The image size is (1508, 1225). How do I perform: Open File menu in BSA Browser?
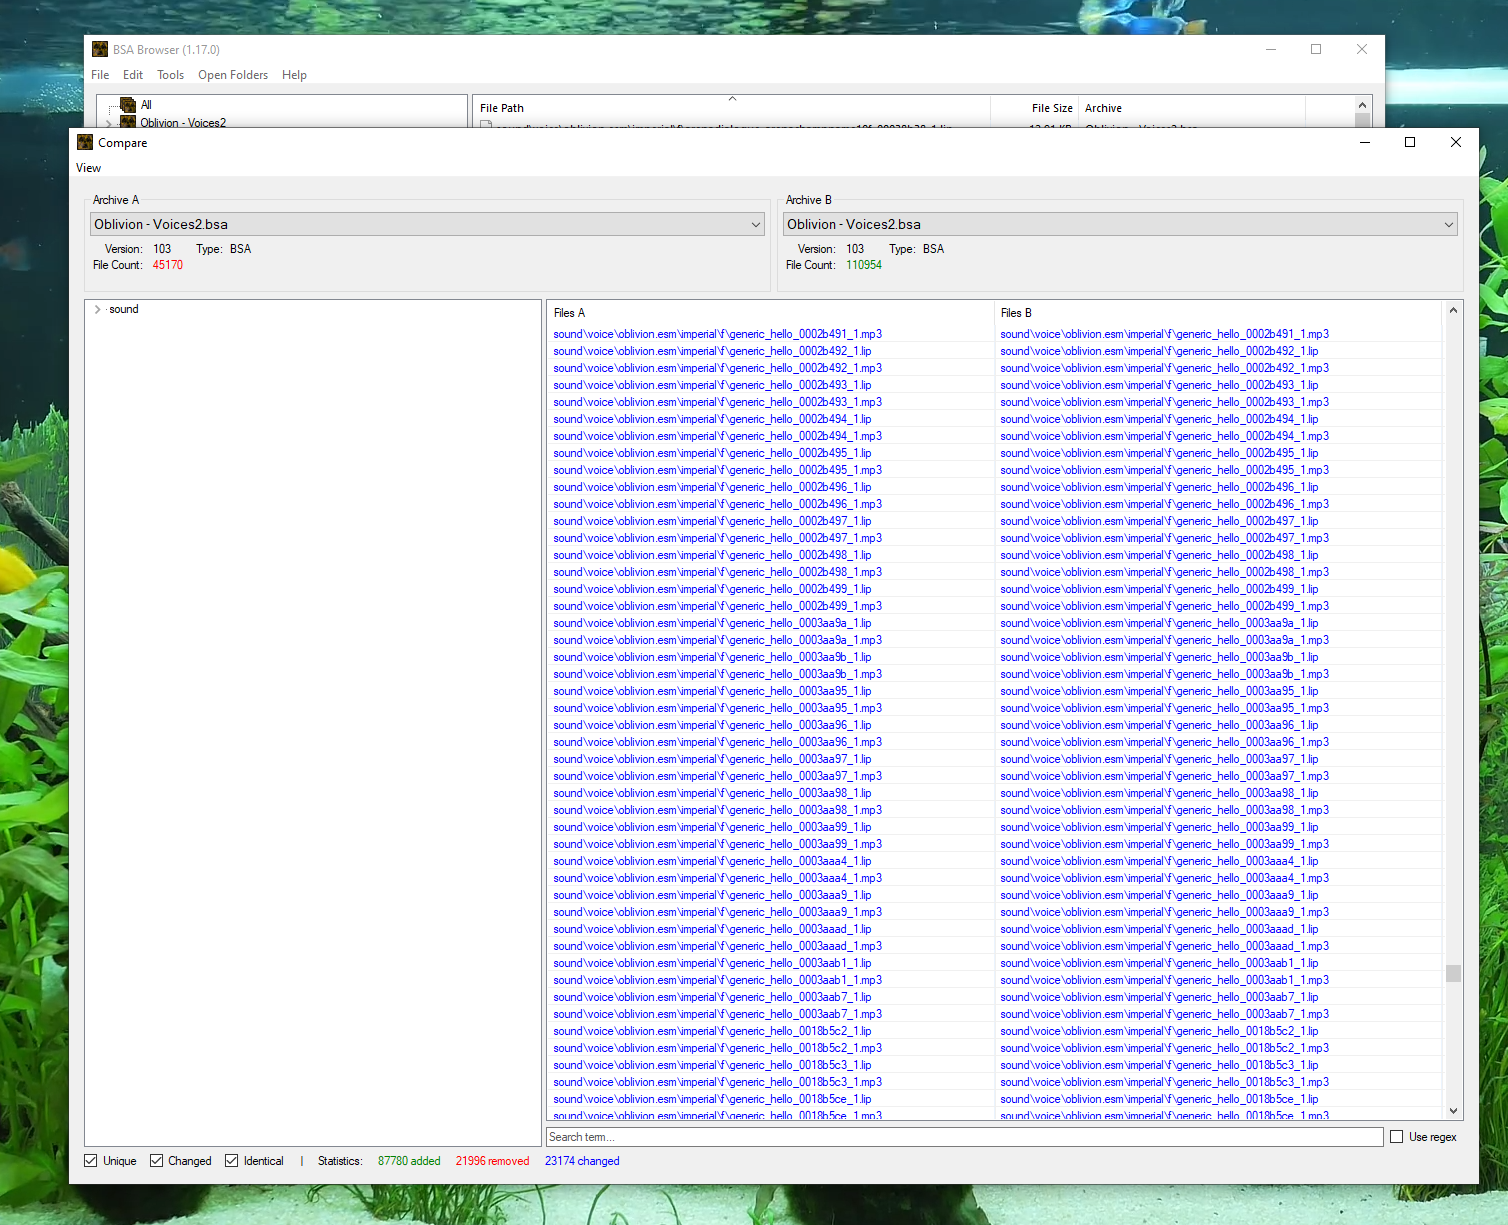[x=100, y=75]
